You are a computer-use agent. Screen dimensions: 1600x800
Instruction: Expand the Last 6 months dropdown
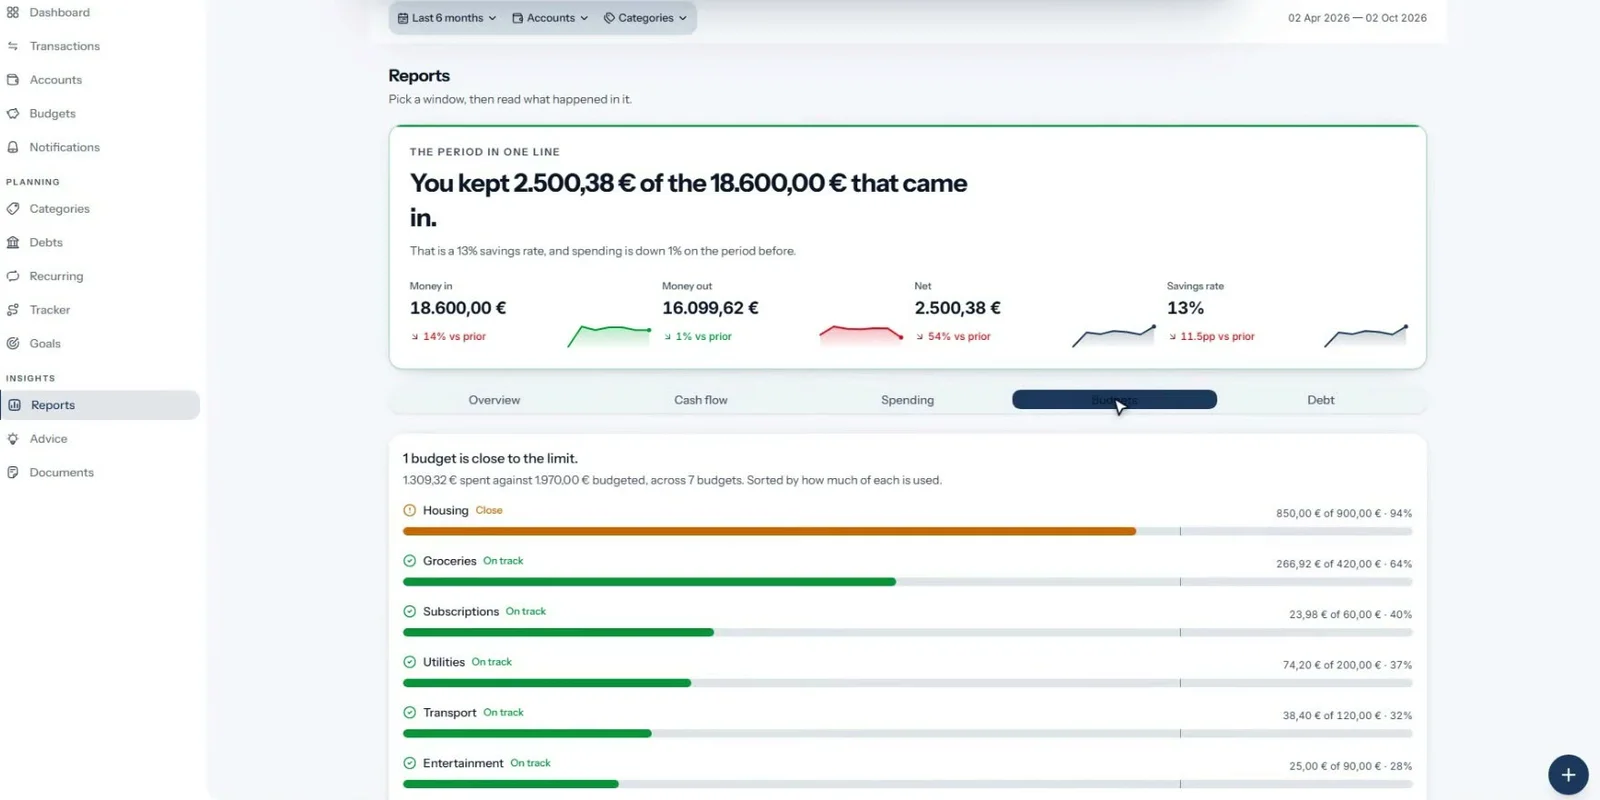pos(447,18)
